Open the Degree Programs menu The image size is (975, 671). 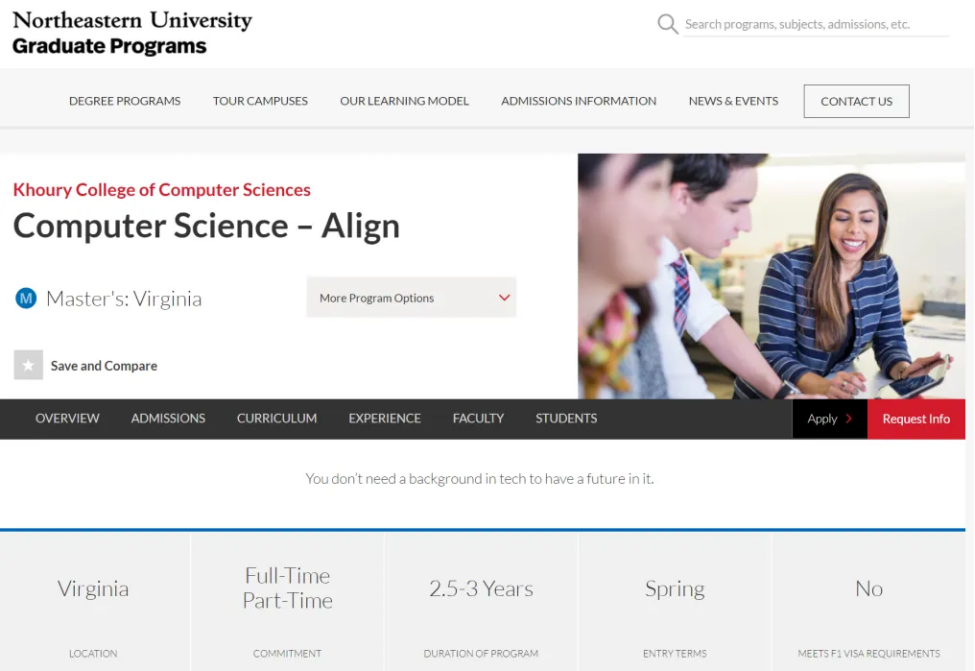[x=125, y=101]
